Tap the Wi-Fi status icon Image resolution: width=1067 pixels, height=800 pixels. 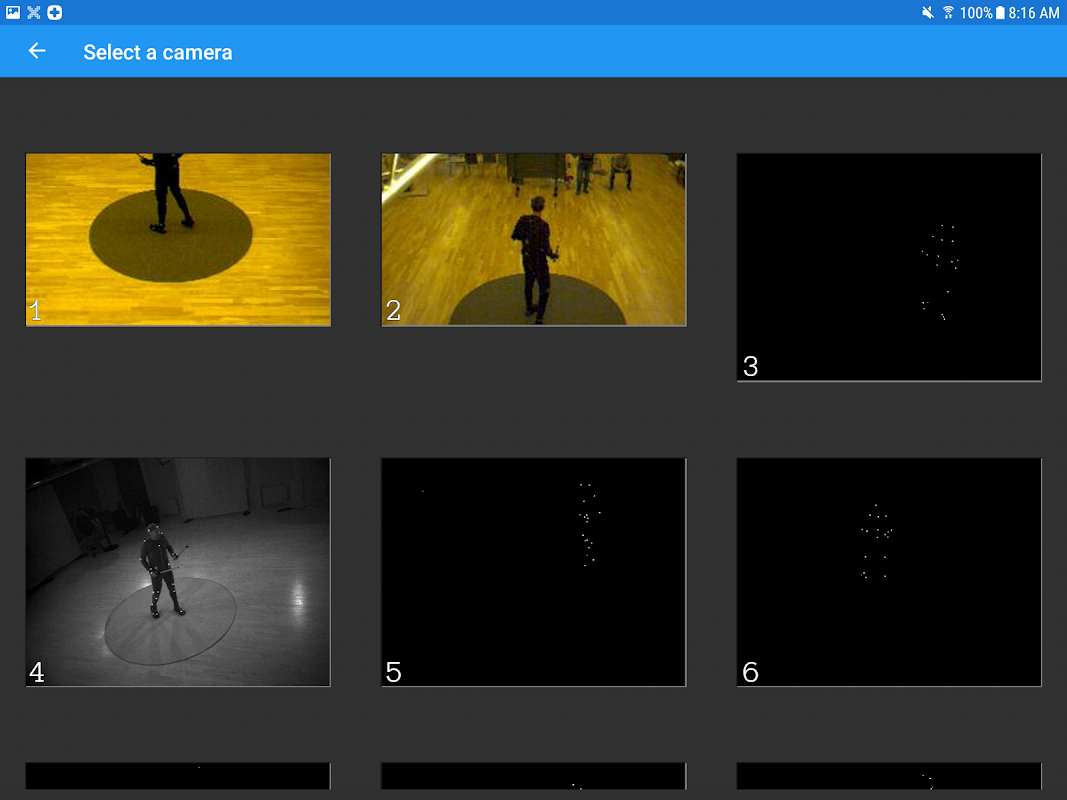point(948,12)
